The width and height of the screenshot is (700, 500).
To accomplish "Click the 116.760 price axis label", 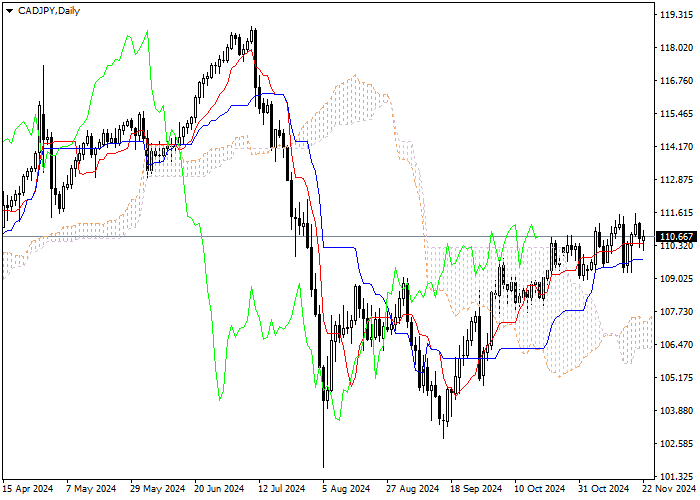I will pyautogui.click(x=676, y=81).
